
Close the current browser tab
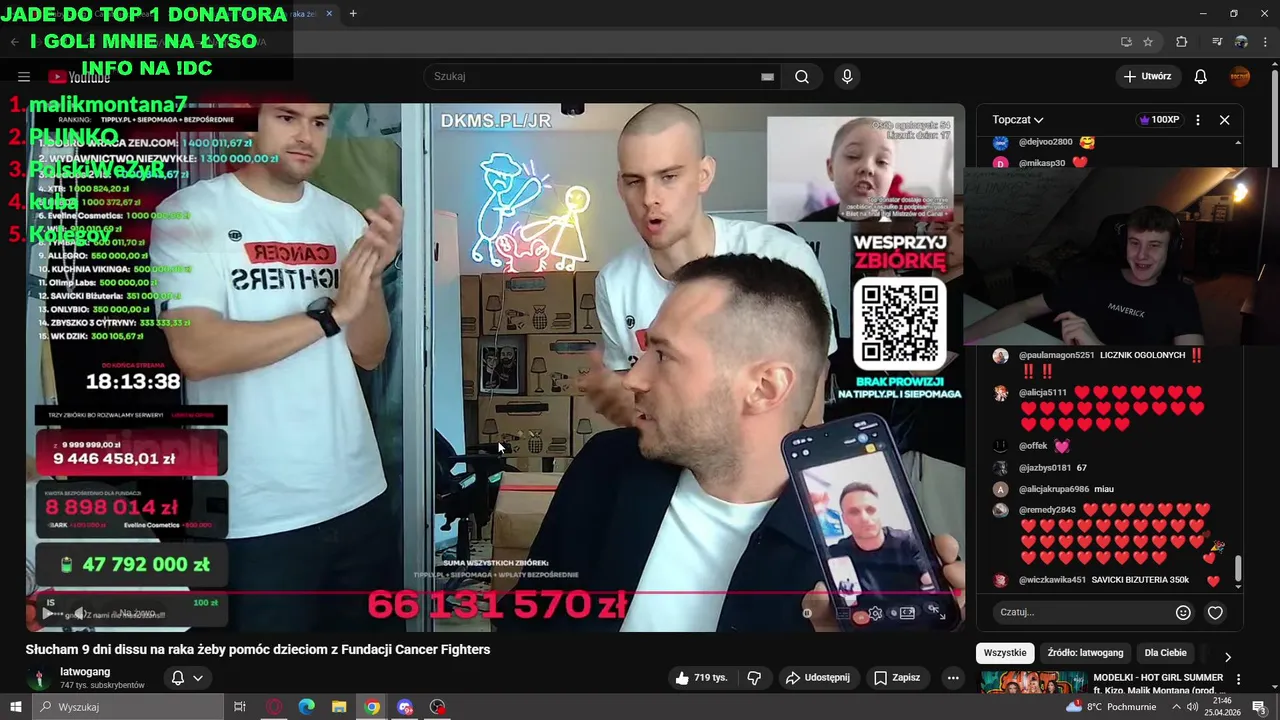[x=329, y=13]
